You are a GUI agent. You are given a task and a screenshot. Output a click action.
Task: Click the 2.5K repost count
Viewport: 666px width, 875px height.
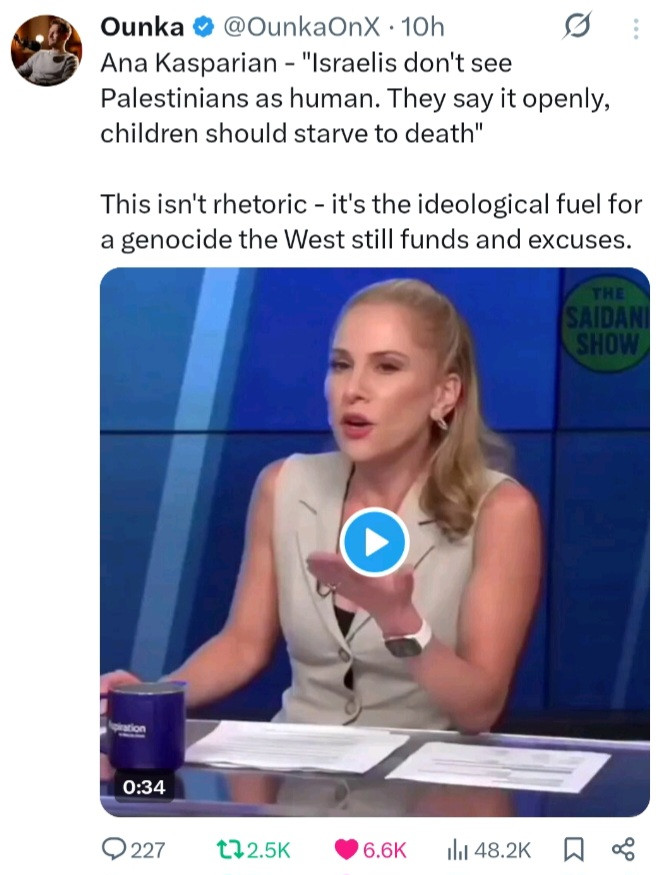coord(269,850)
